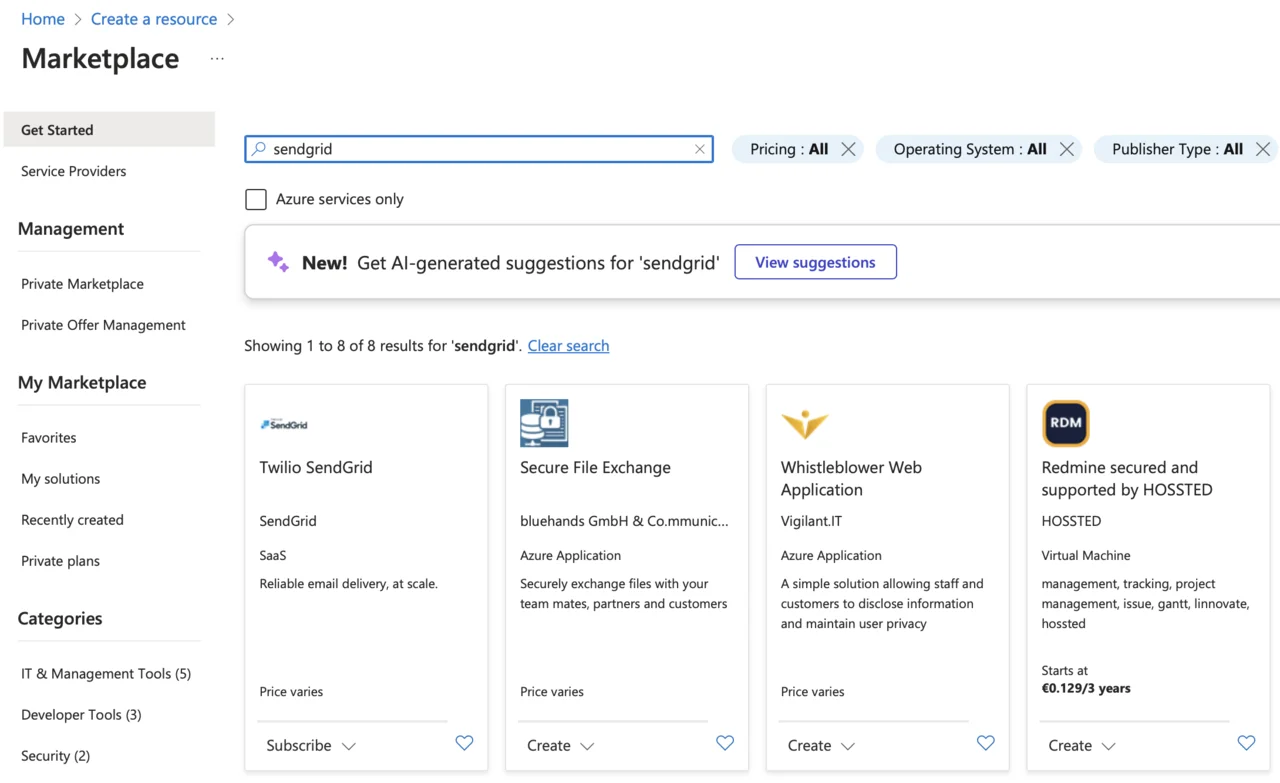Favorite Twilio SendGrid with heart icon
1280x783 pixels.
[x=464, y=743]
